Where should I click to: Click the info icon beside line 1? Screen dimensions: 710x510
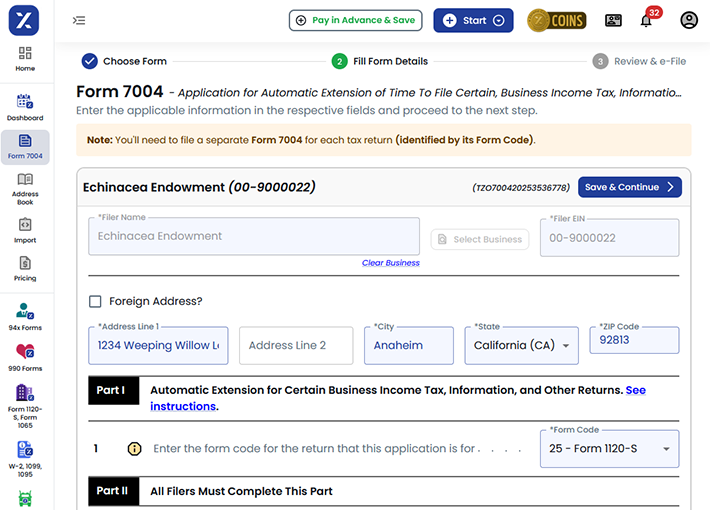click(134, 449)
